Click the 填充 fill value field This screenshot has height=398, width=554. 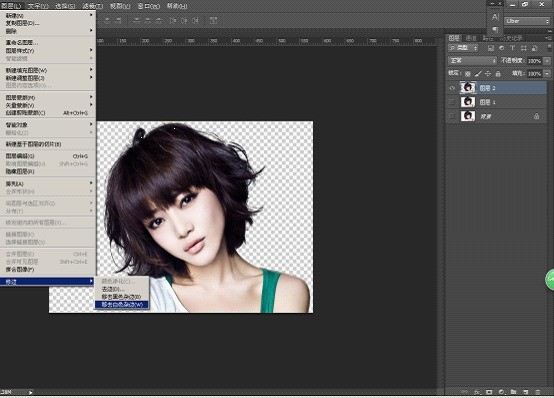535,74
